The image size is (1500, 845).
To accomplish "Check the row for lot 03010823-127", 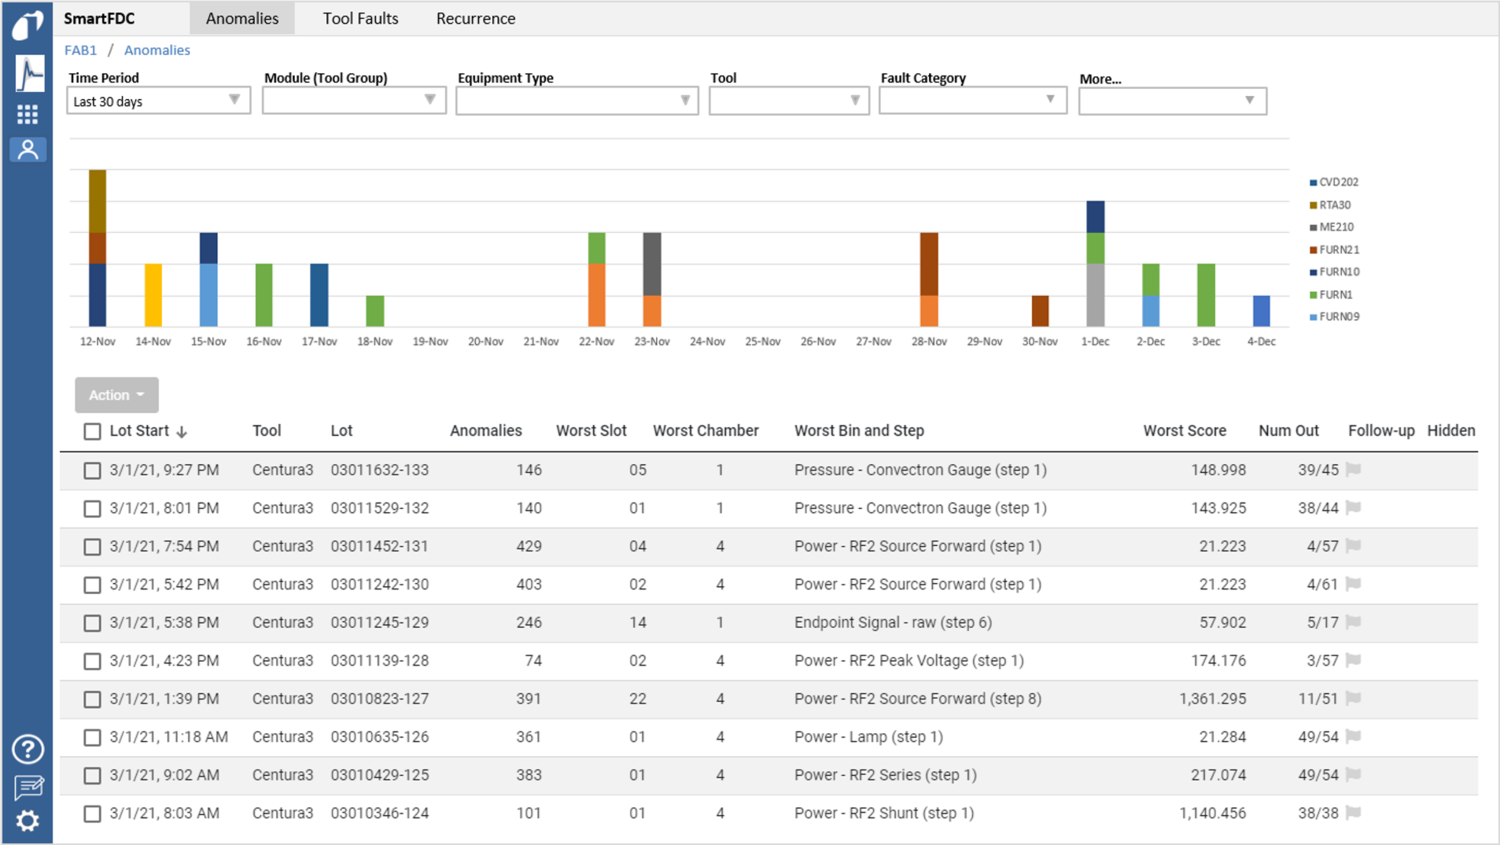I will coord(92,699).
